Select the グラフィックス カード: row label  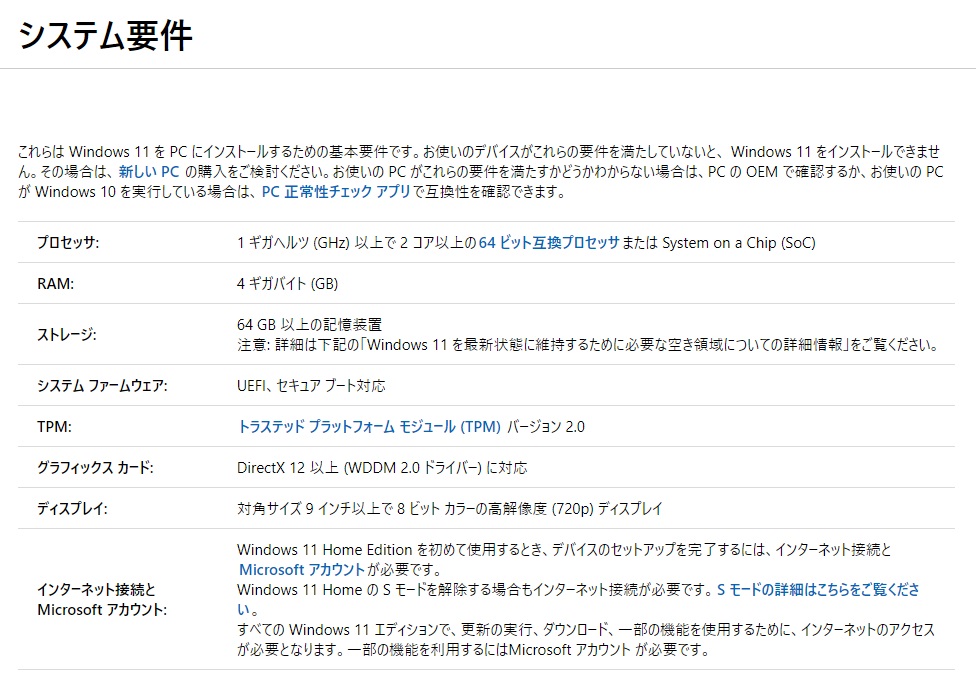click(x=96, y=468)
